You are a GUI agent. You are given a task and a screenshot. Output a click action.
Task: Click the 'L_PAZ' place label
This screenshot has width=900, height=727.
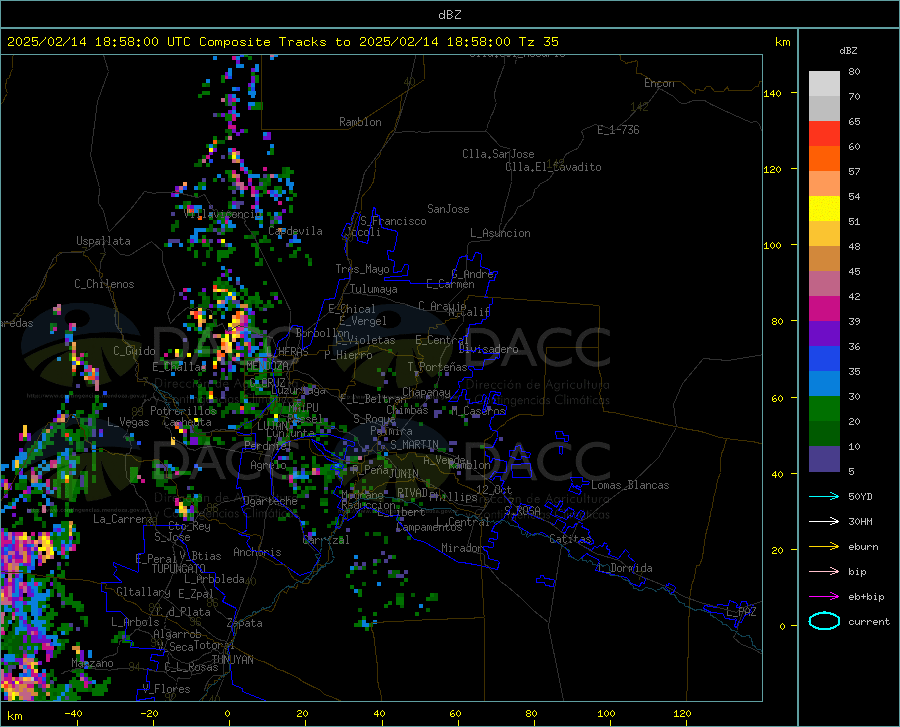click(742, 612)
